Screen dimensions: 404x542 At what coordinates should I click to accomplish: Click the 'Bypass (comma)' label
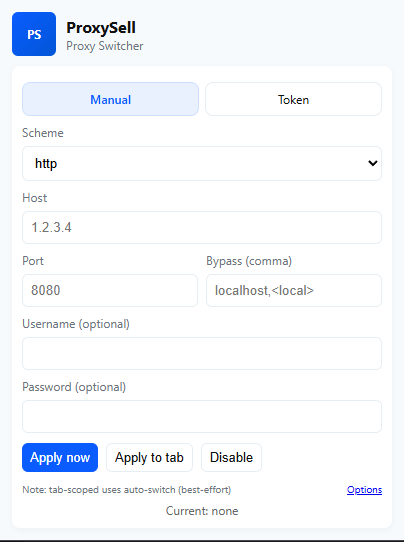(x=249, y=261)
